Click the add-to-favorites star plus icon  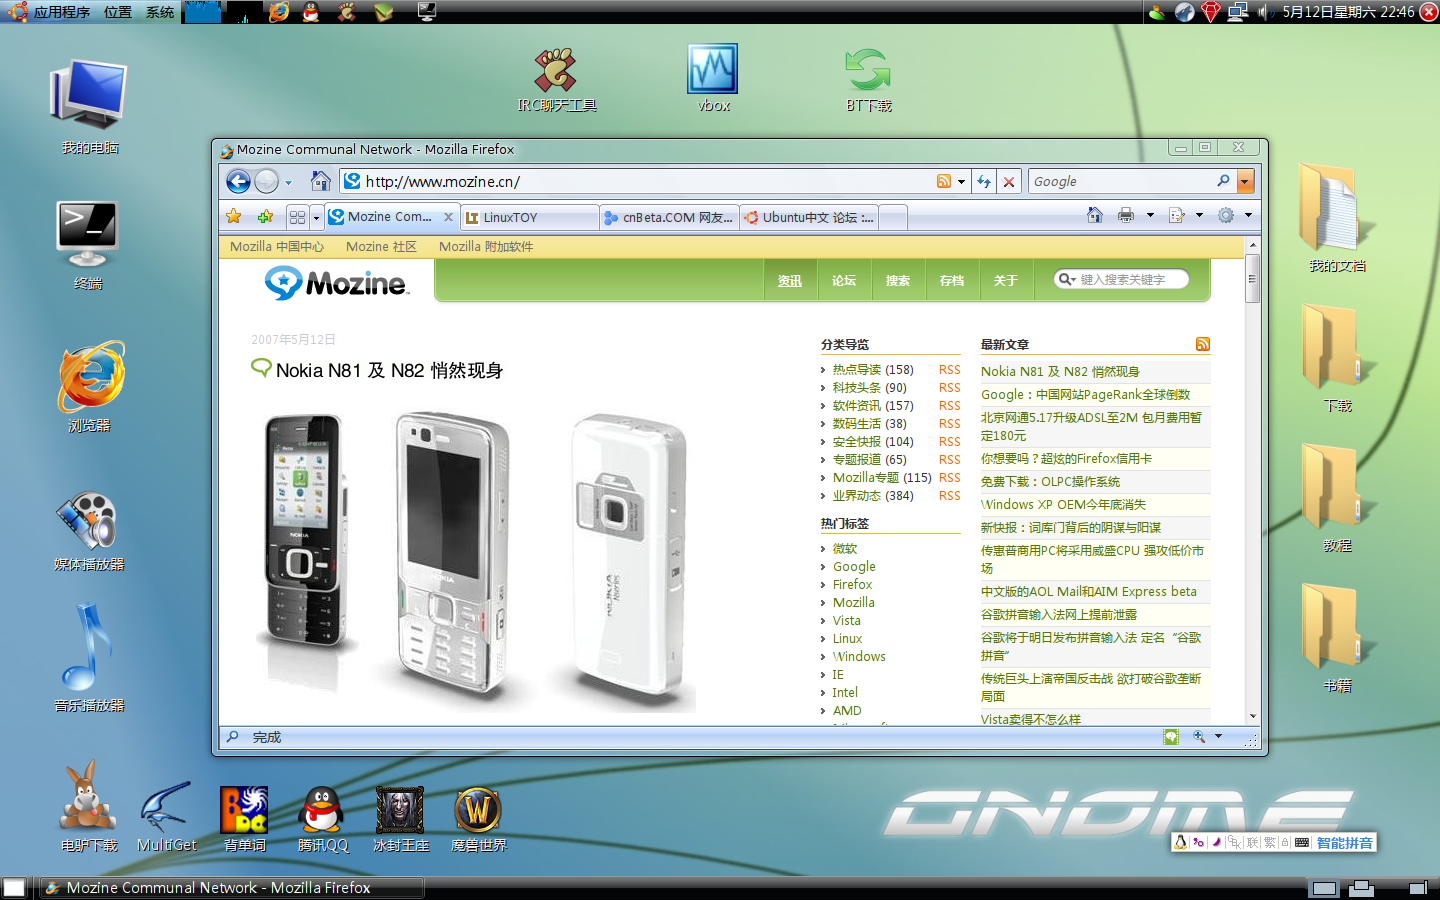265,216
